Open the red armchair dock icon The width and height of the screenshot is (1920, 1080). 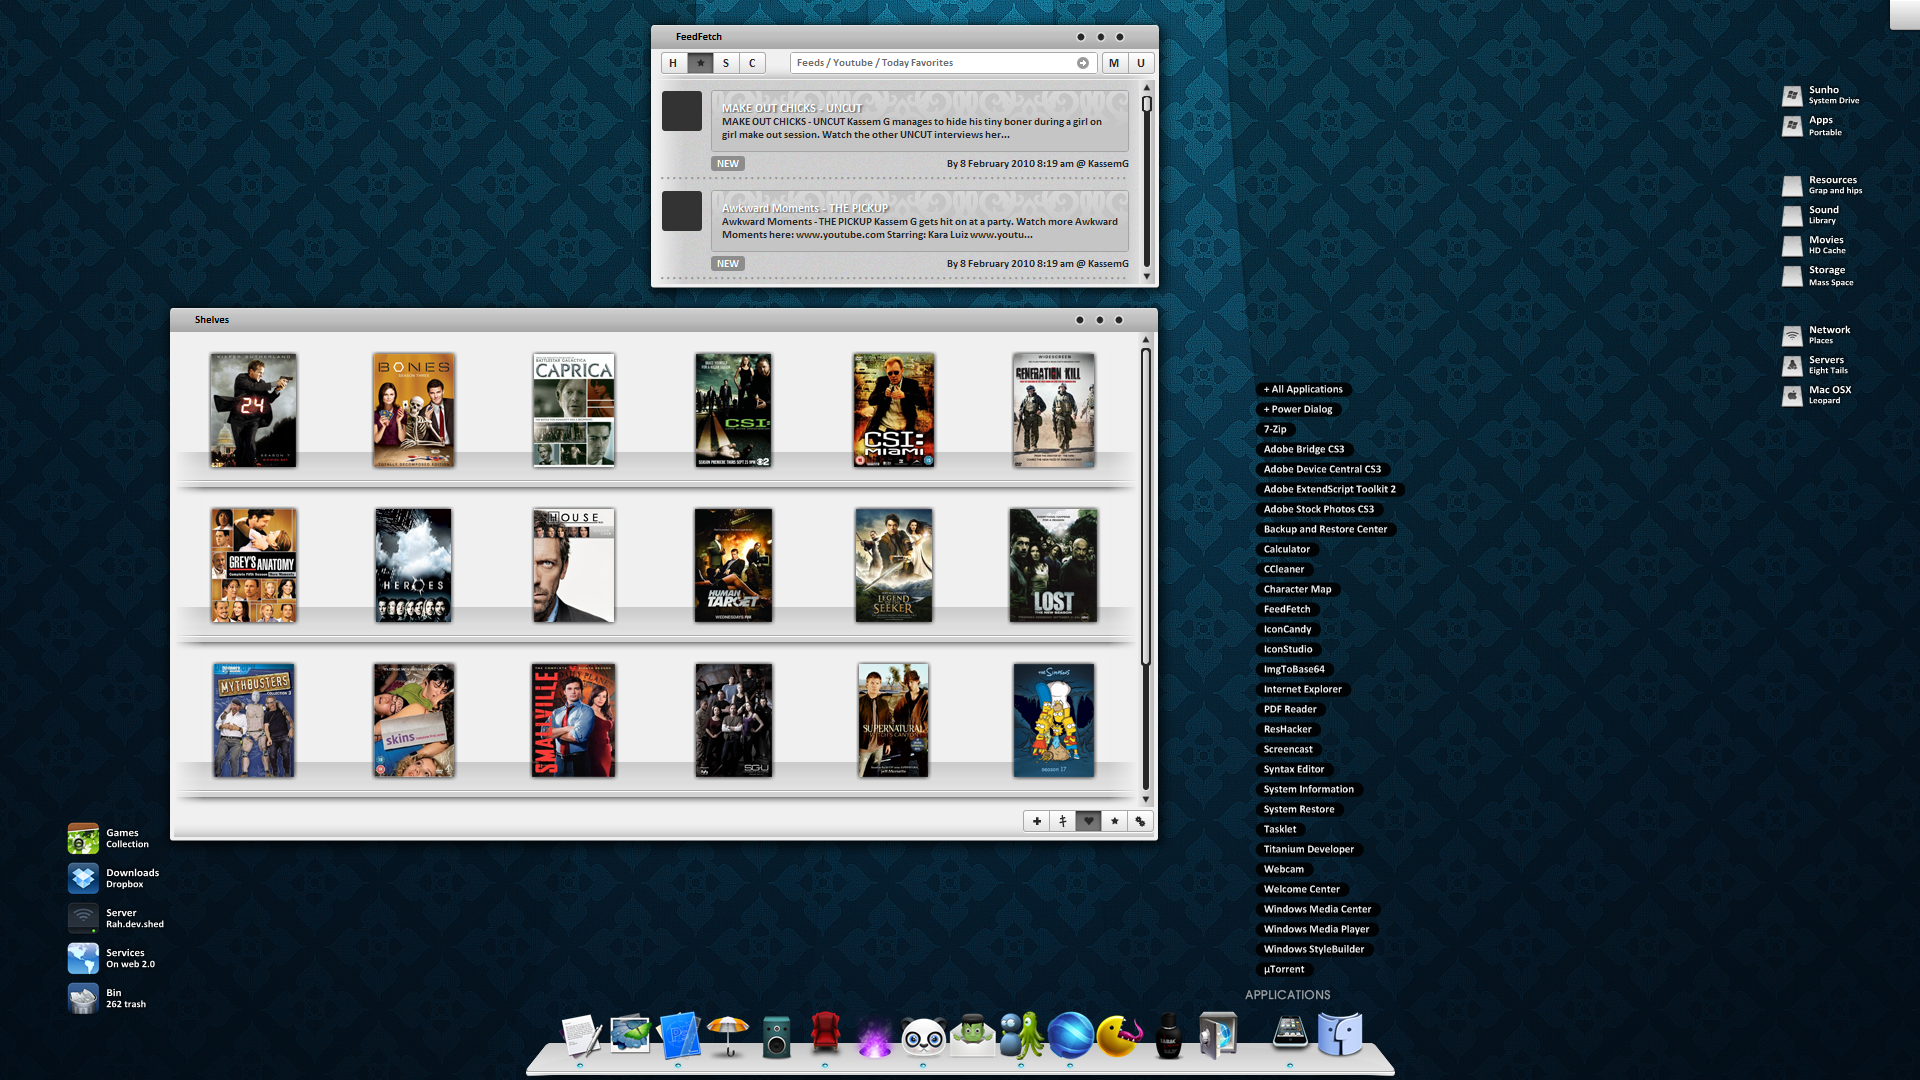(x=826, y=1035)
